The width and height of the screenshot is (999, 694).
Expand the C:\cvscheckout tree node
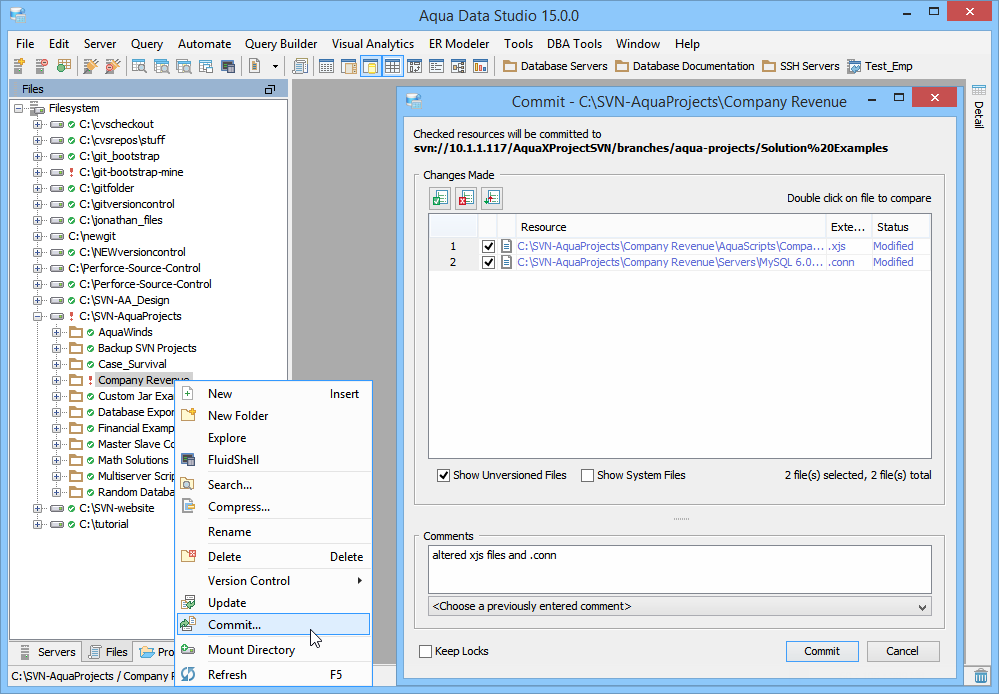point(38,124)
